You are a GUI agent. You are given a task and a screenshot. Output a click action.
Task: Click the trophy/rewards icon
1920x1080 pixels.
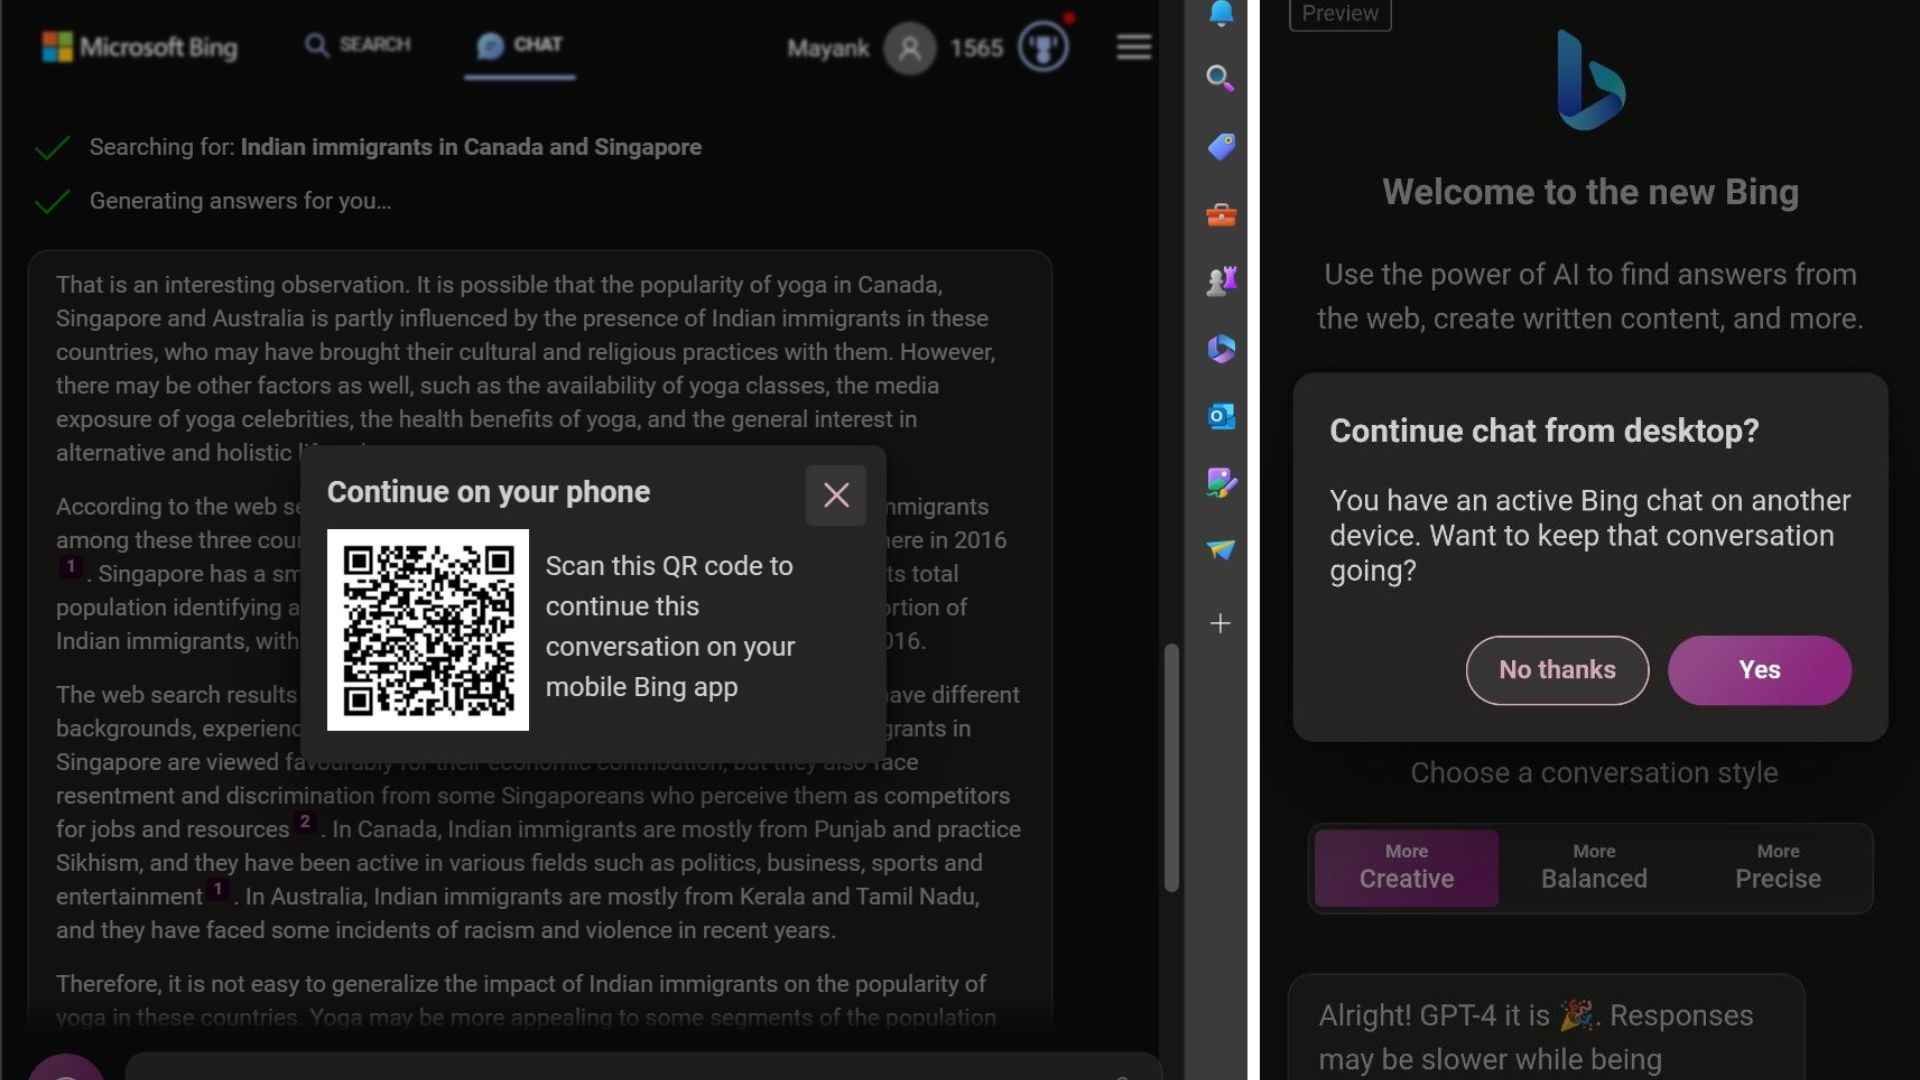tap(1043, 46)
